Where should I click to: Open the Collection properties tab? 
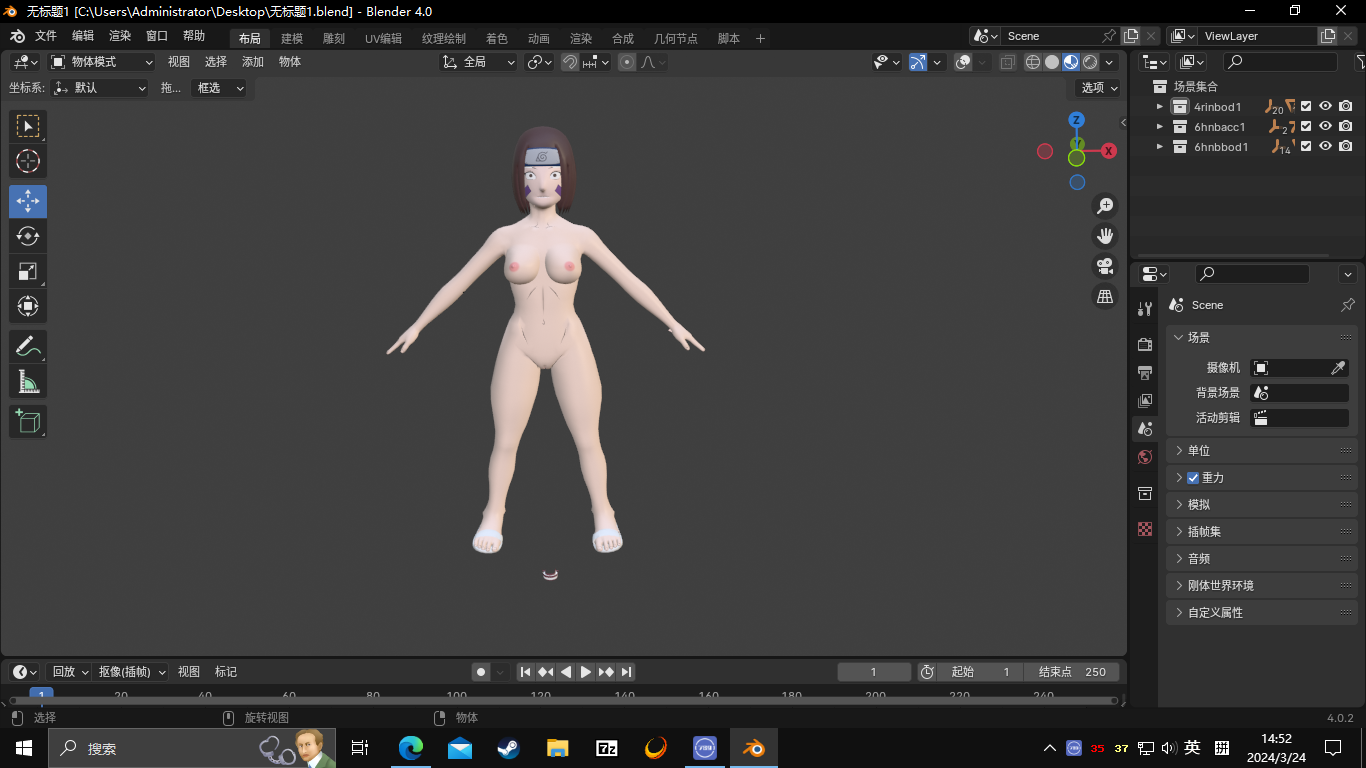(x=1145, y=493)
